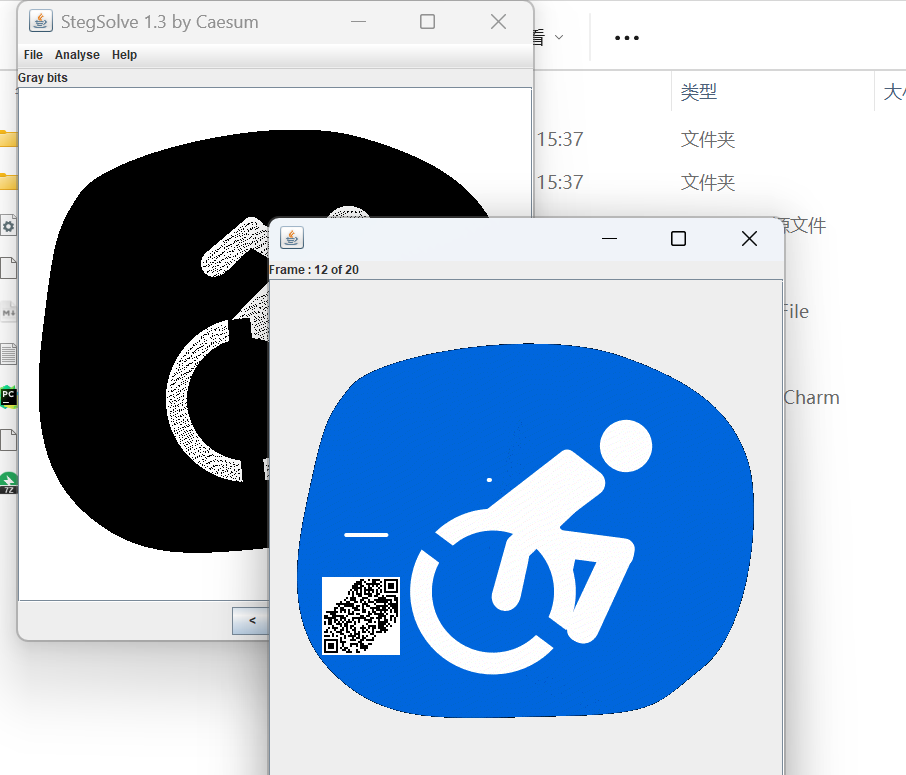
Task: Click the wheelchair figure frame image
Action: point(525,531)
